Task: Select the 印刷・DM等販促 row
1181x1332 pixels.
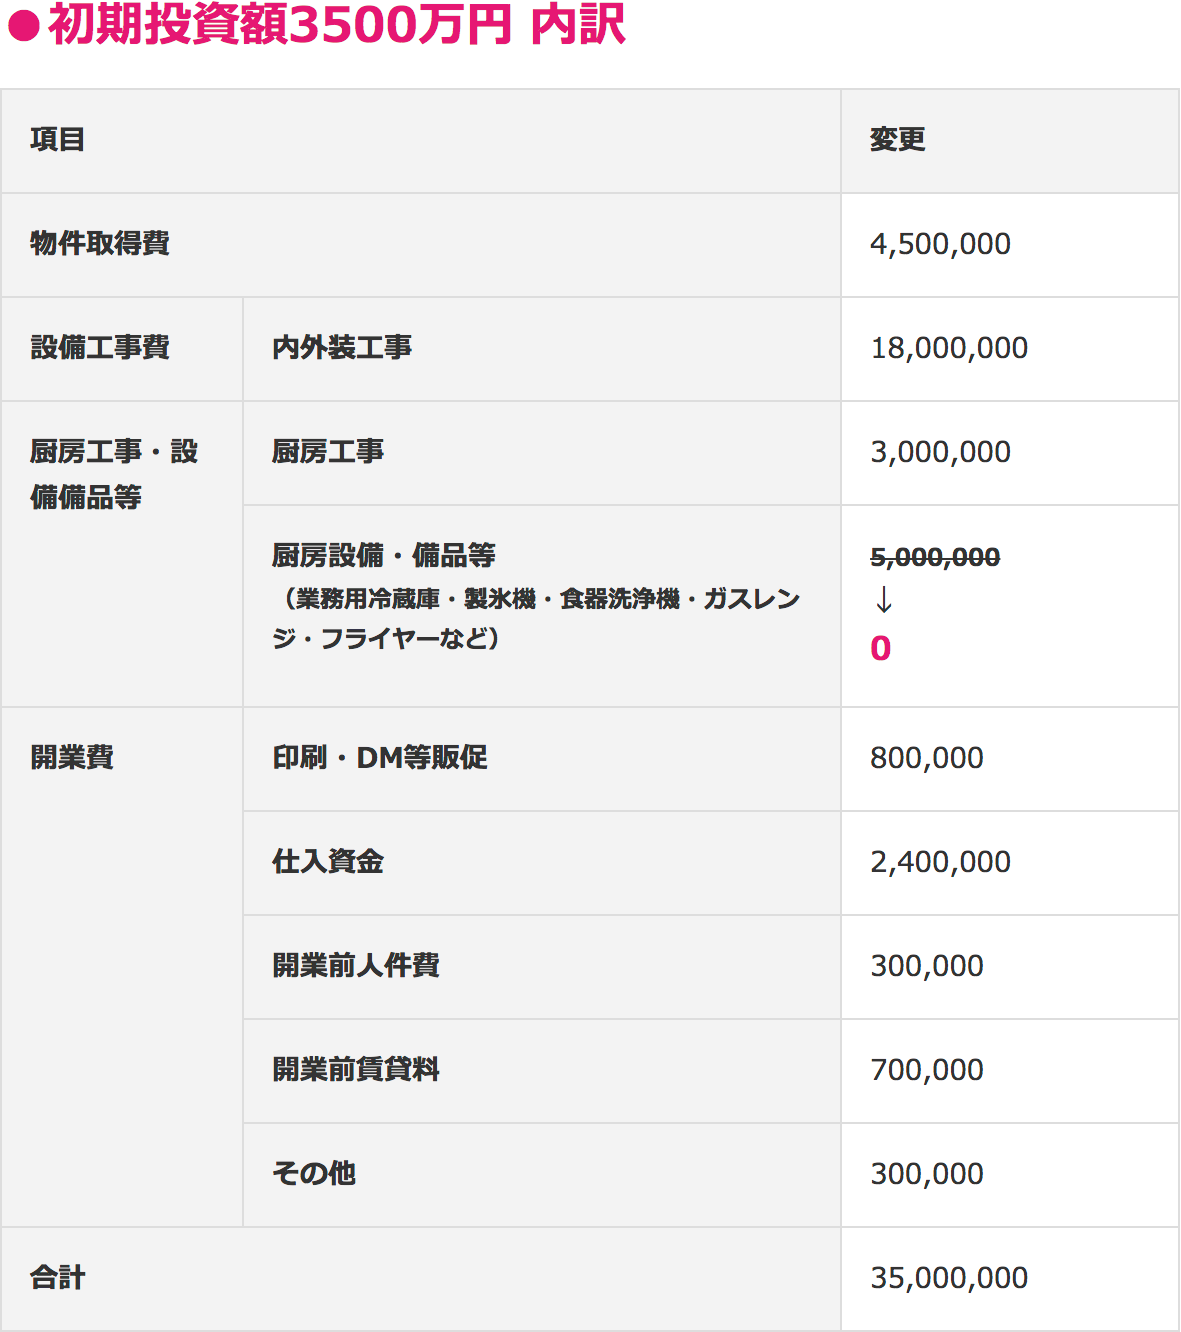Action: [380, 758]
